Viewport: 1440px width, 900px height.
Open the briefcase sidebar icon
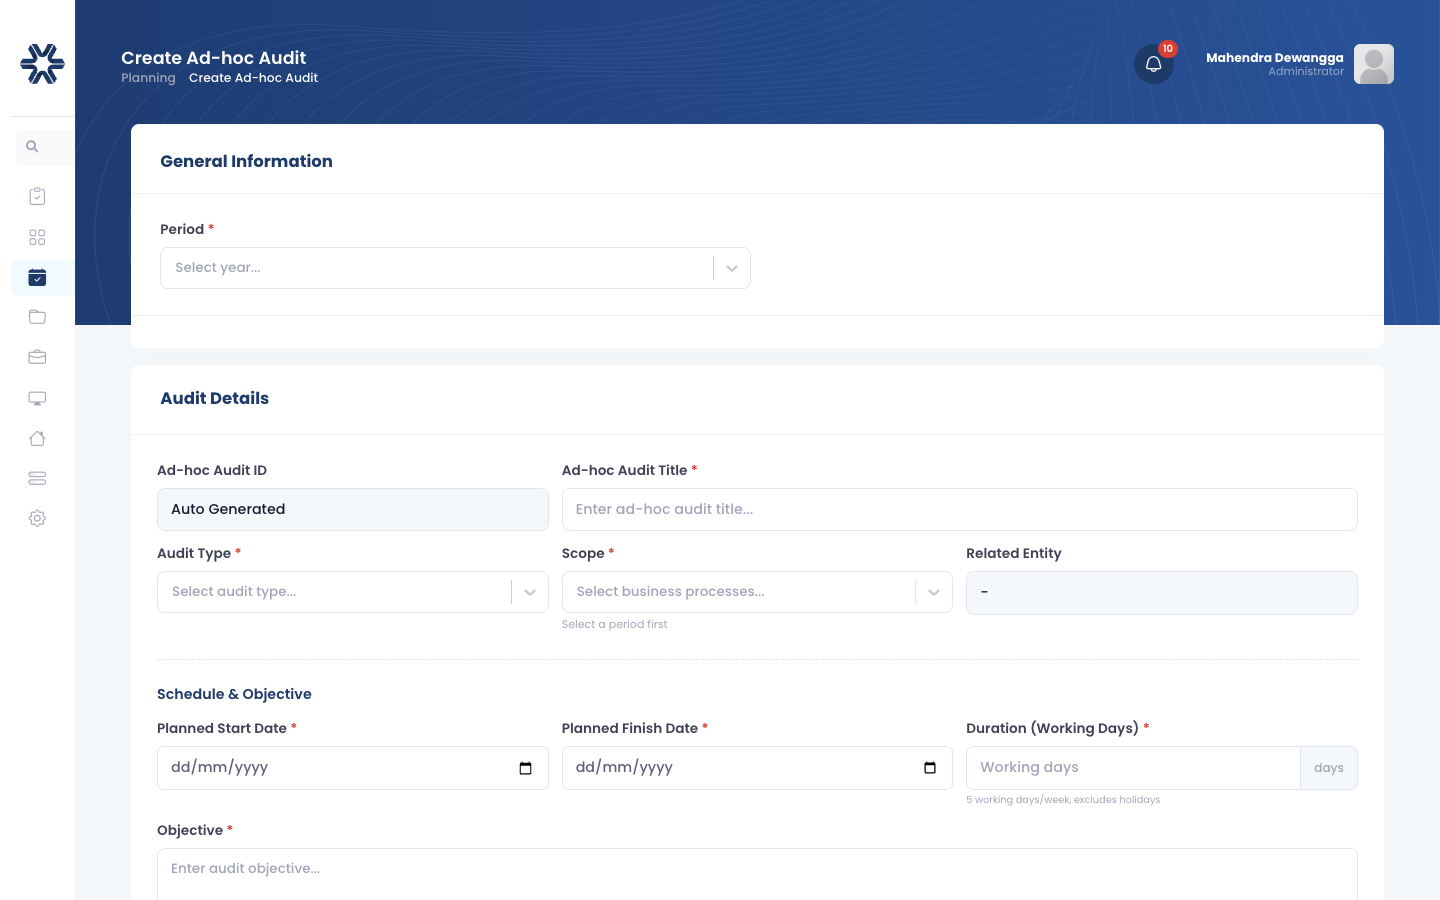tap(37, 357)
